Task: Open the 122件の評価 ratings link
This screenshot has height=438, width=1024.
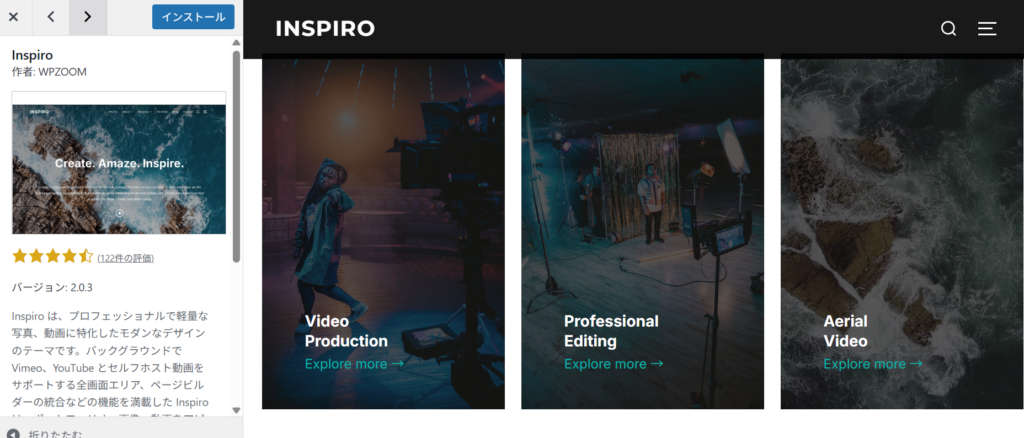Action: coord(125,258)
